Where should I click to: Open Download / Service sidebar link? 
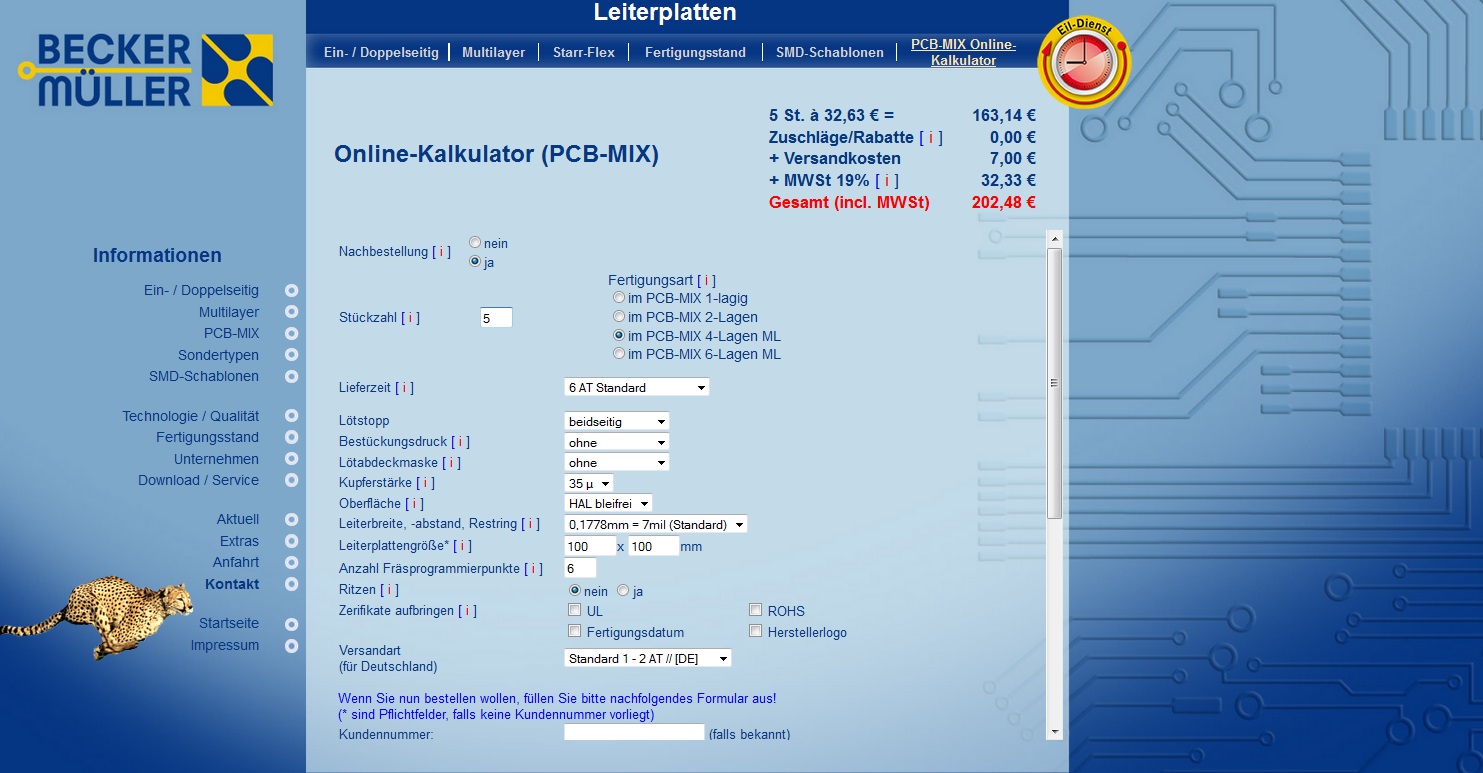tap(198, 480)
